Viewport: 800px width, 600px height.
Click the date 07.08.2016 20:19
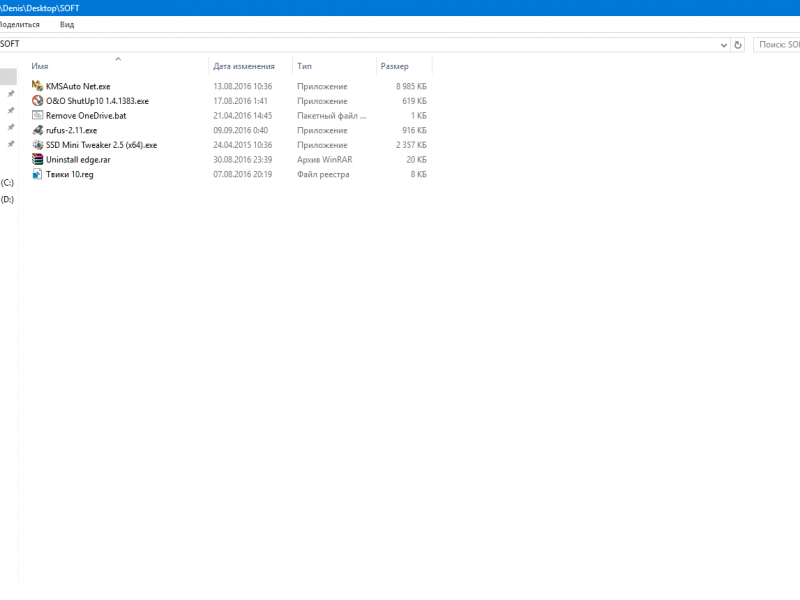tap(242, 174)
